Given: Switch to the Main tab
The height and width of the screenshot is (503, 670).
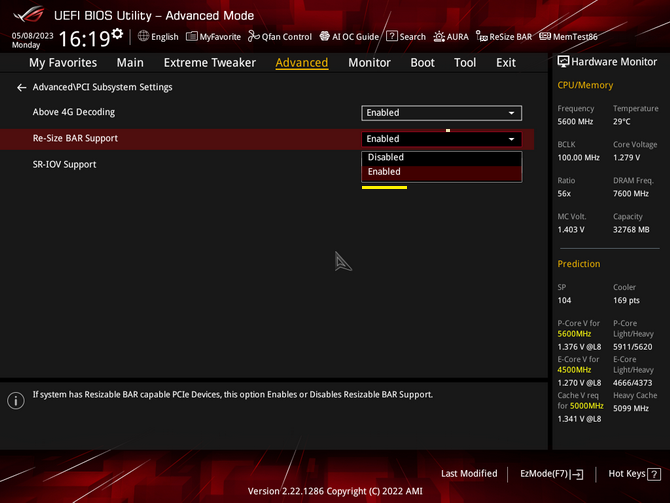Looking at the screenshot, I should 130,63.
